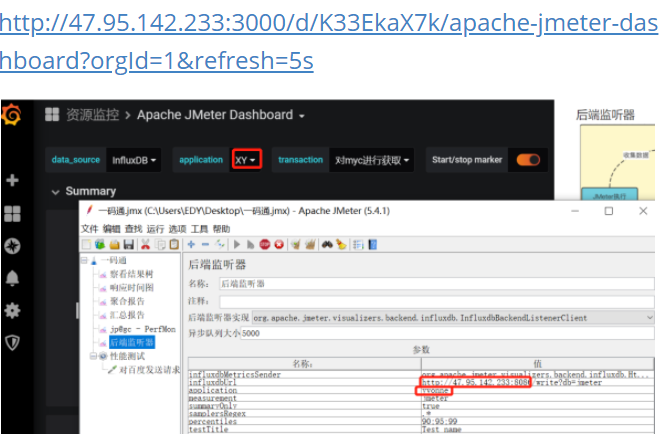Screen dimensions: 664x440
Task: Click 异步队列大小 field showing 5000
Action: pyautogui.click(x=448, y=333)
